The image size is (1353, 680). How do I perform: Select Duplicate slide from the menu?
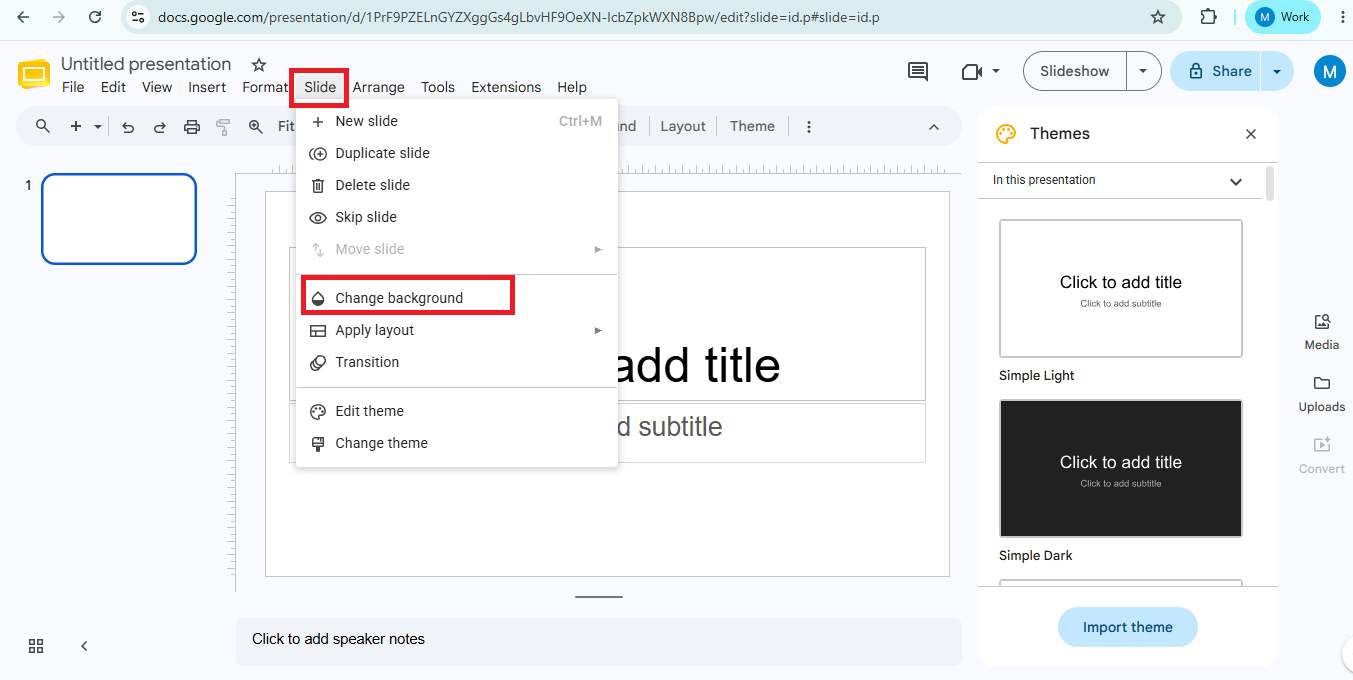[x=457, y=153]
